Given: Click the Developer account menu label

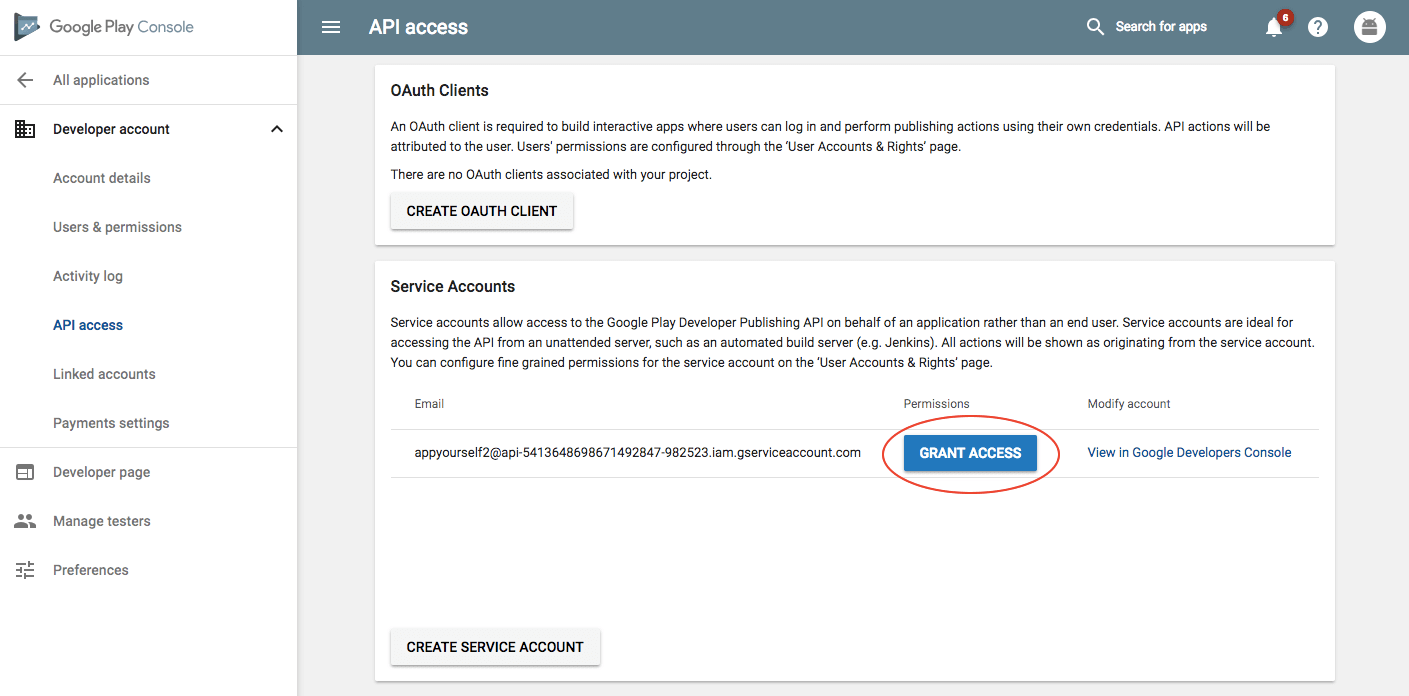Looking at the screenshot, I should pyautogui.click(x=111, y=129).
